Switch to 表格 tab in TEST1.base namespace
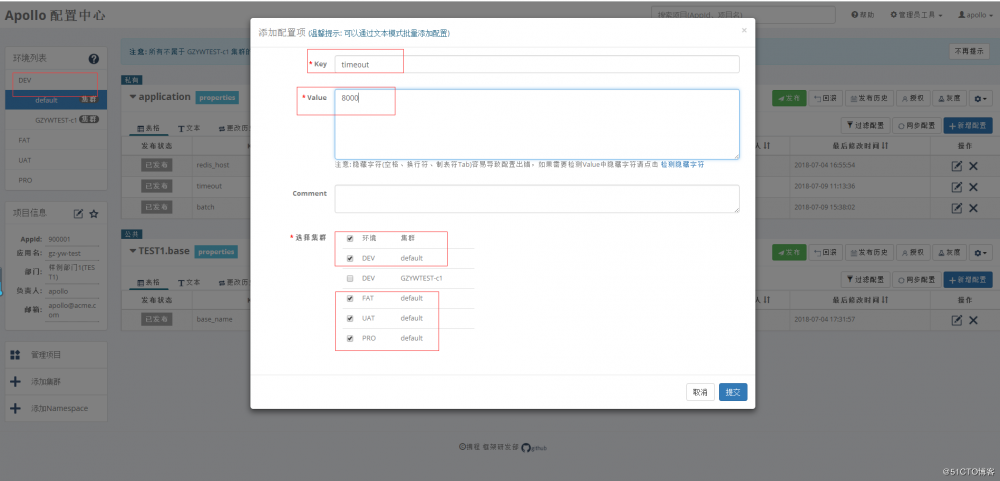Image resolution: width=1000 pixels, height=481 pixels. 149,283
